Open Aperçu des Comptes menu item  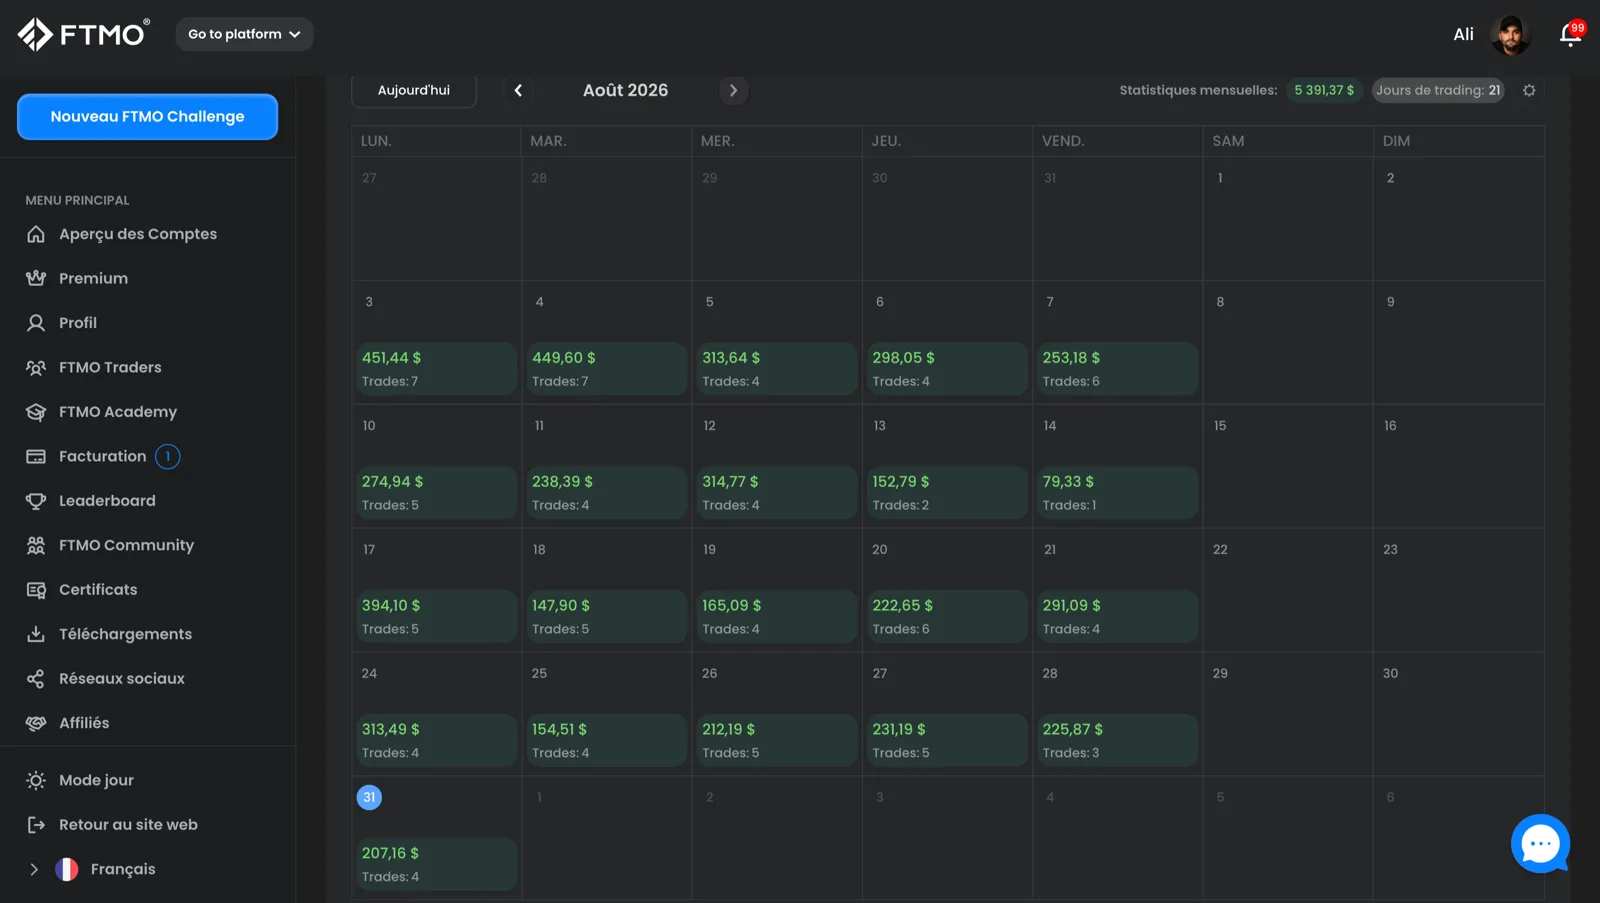[x=138, y=234]
